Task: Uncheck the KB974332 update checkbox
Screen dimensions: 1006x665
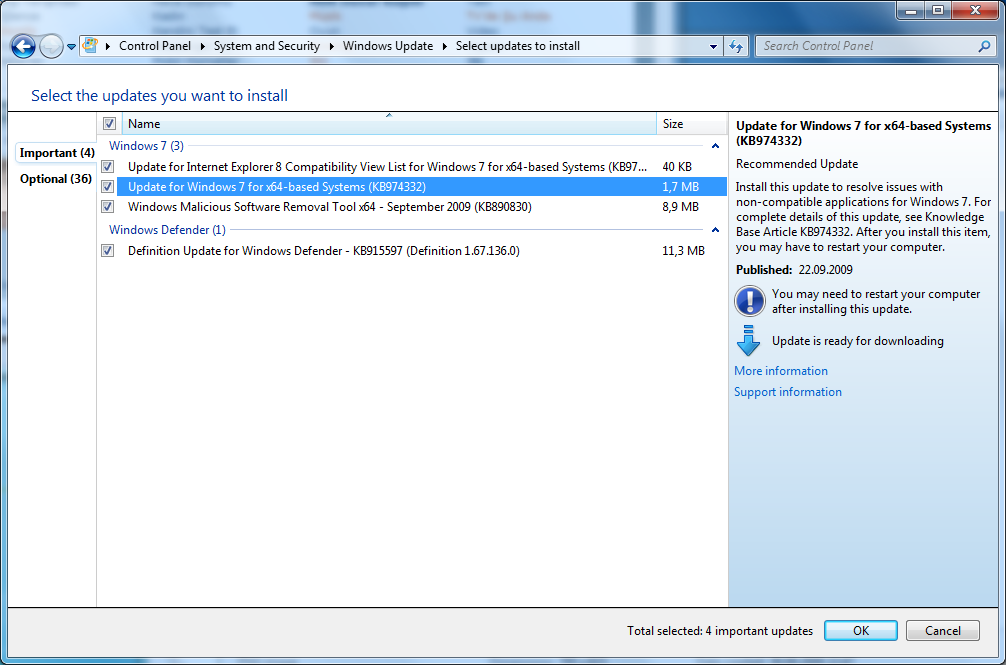Action: [x=108, y=187]
